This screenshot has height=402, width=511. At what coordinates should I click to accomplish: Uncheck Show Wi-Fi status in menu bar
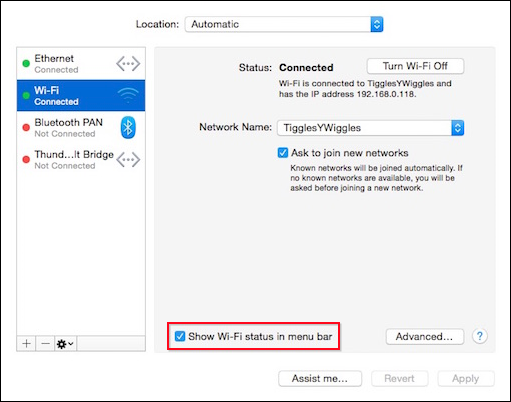pos(180,336)
